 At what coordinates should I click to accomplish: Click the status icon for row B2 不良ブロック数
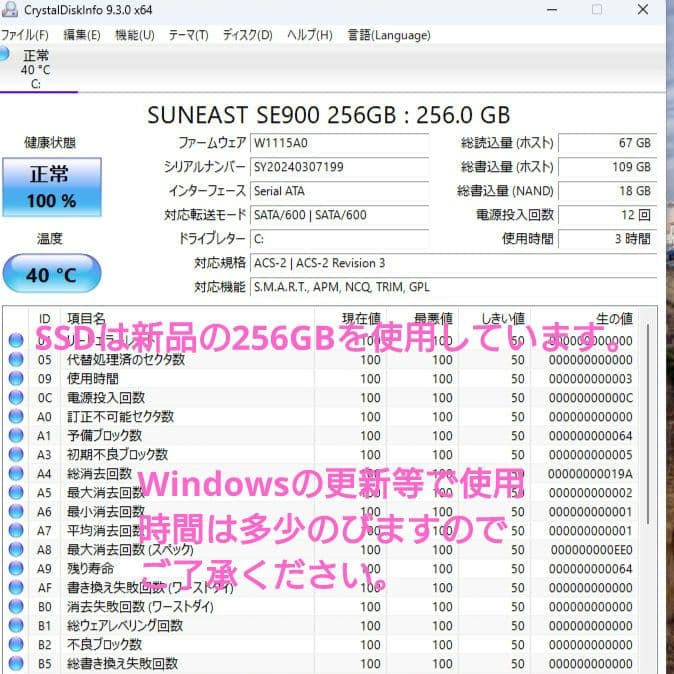pos(16,644)
